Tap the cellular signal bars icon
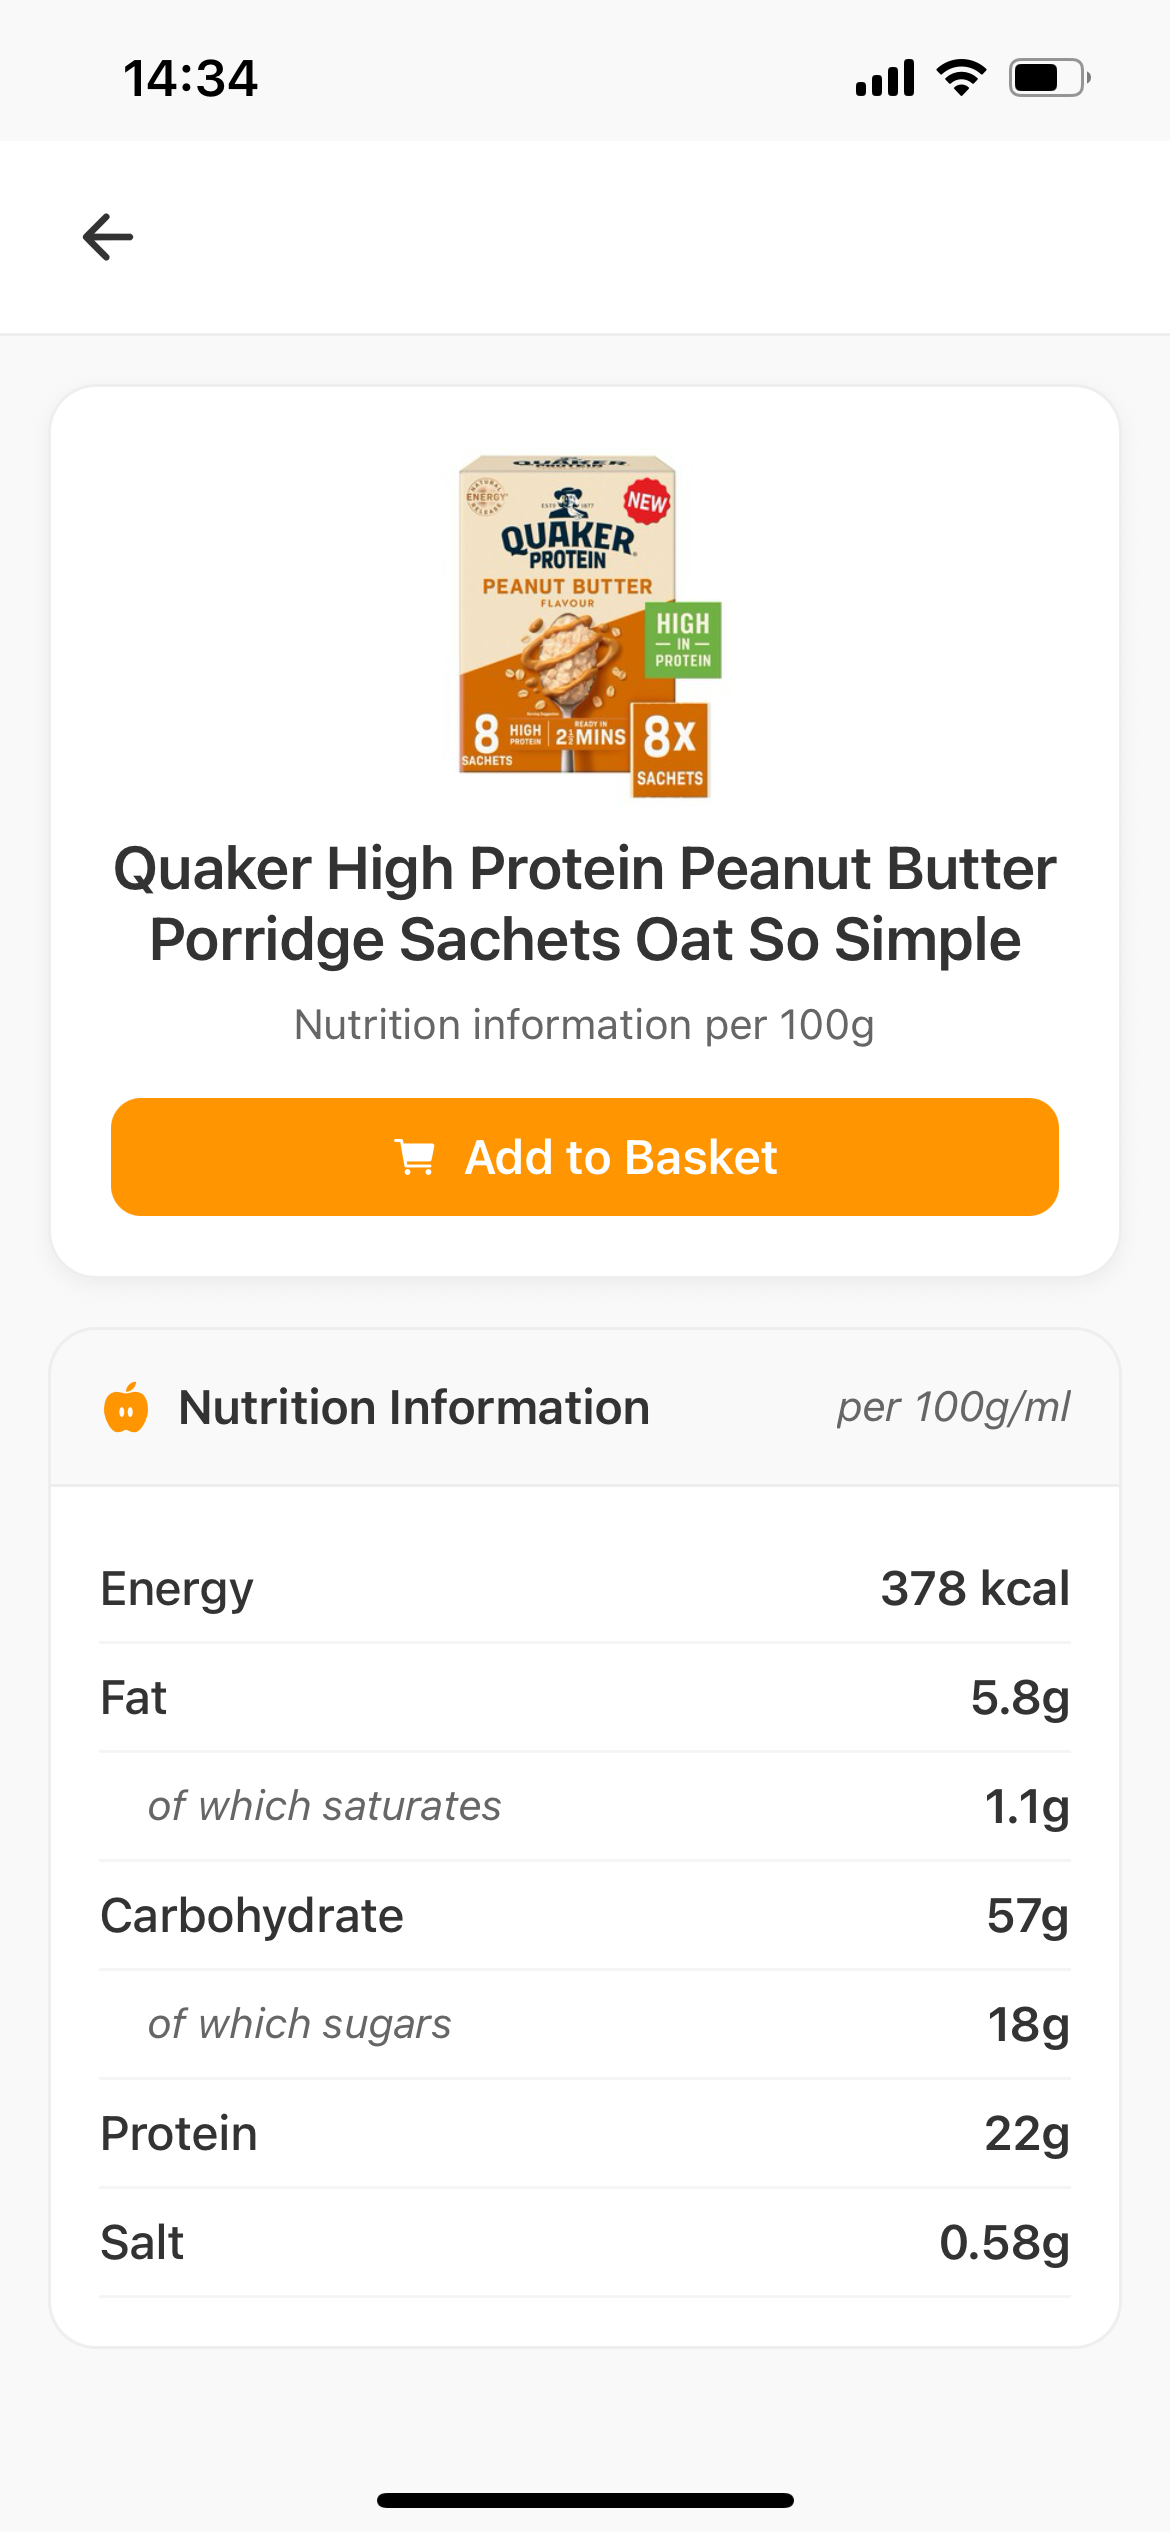The image size is (1170, 2532). (885, 77)
